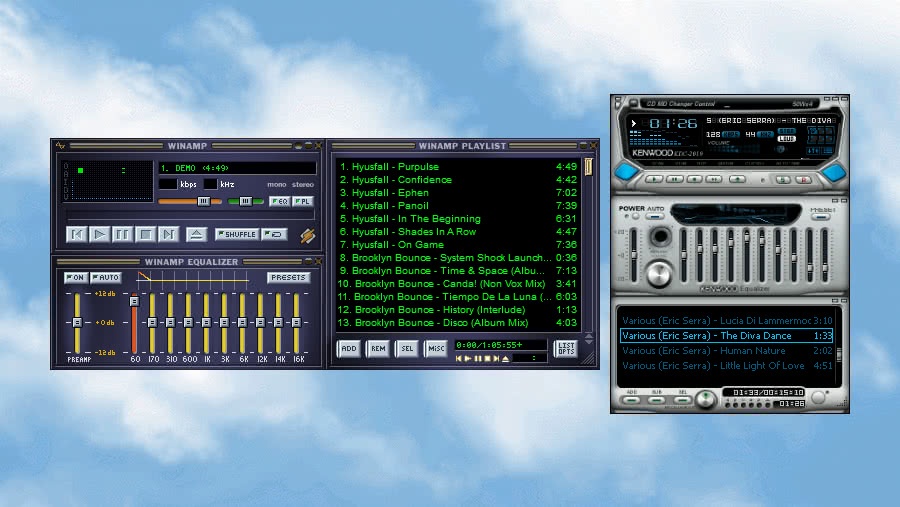Open file with Winamp eject button
This screenshot has width=900, height=507.
196,234
